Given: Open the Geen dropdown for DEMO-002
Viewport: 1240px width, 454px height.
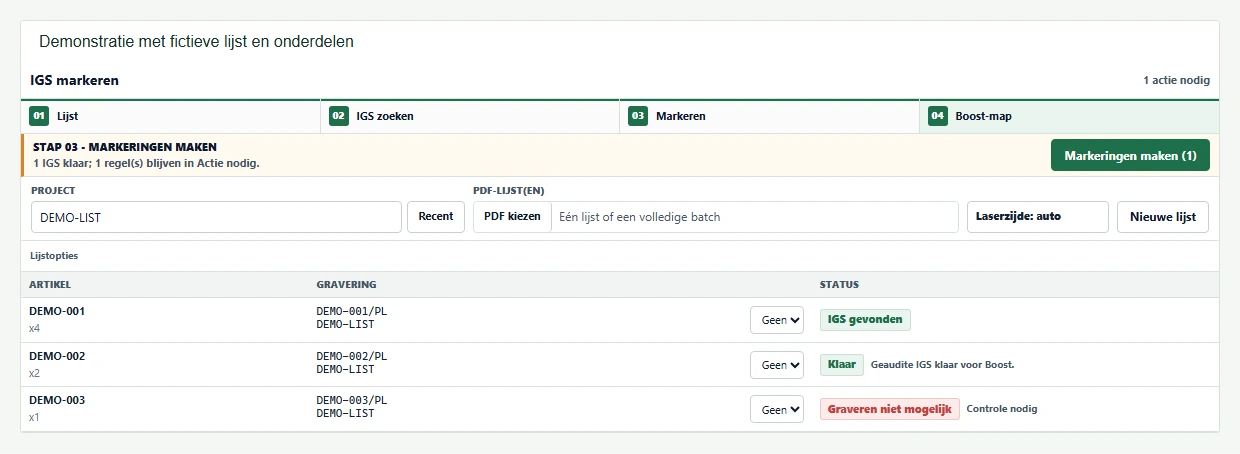Looking at the screenshot, I should tap(777, 365).
